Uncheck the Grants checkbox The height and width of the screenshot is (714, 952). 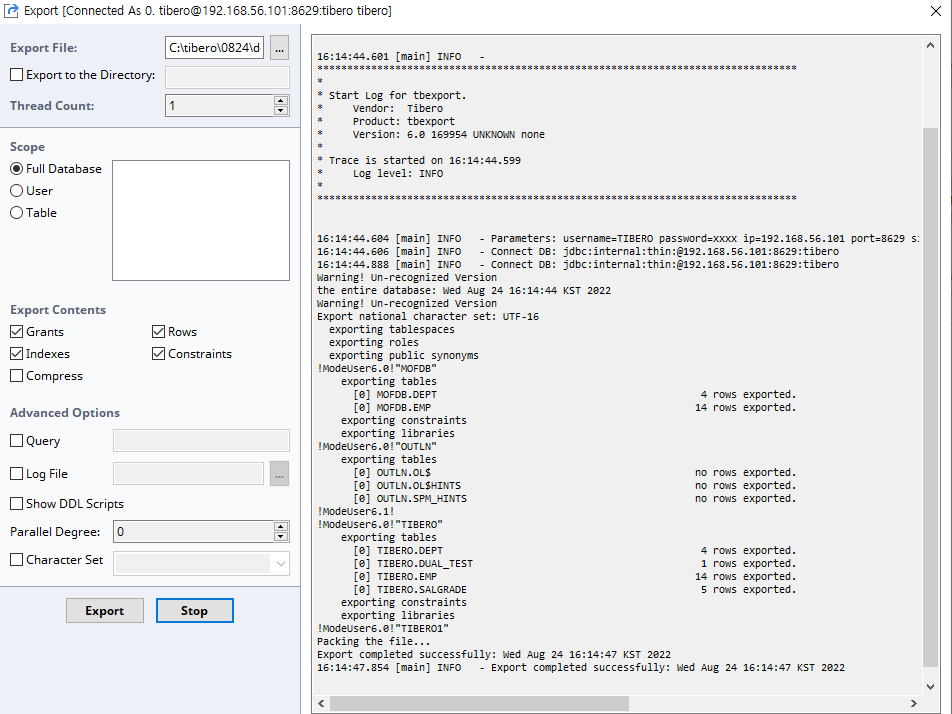17,332
